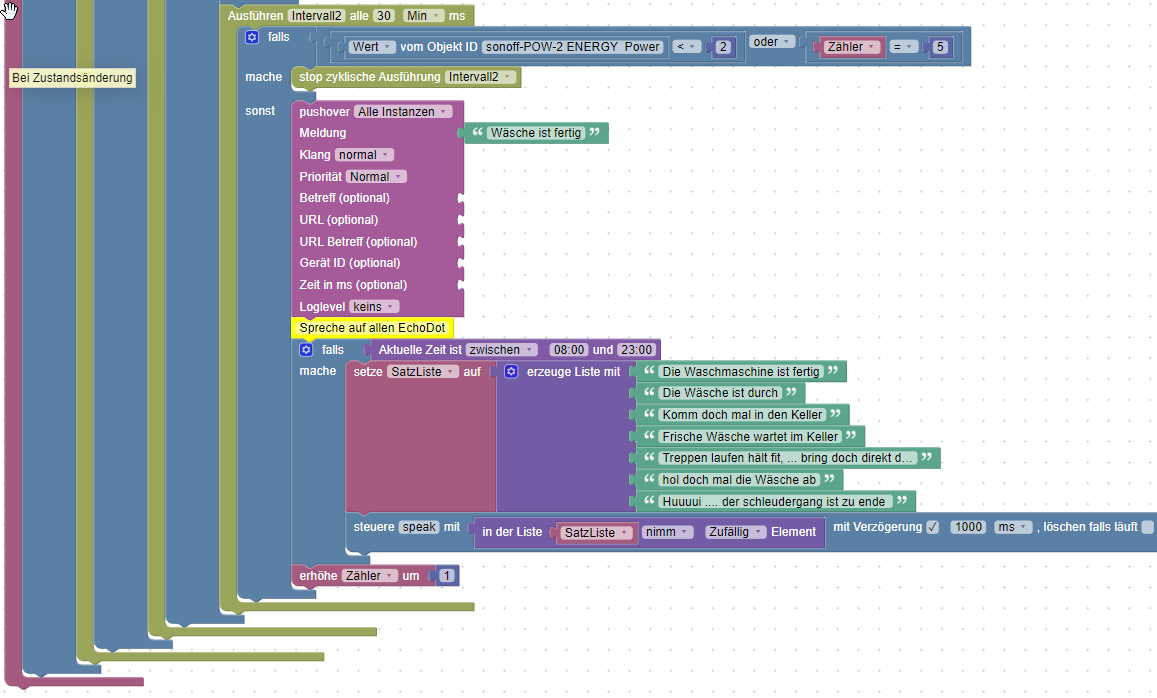
Task: Edit text Wäsche ist fertig
Action: click(536, 133)
